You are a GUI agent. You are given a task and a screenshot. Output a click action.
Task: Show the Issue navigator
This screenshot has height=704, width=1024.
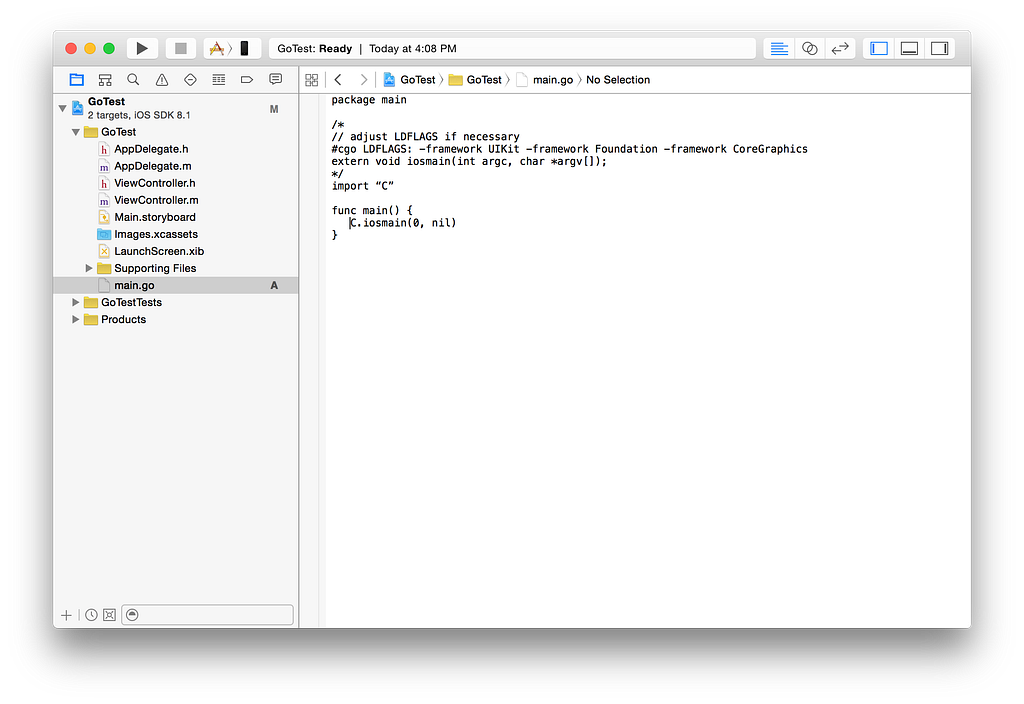pos(161,79)
